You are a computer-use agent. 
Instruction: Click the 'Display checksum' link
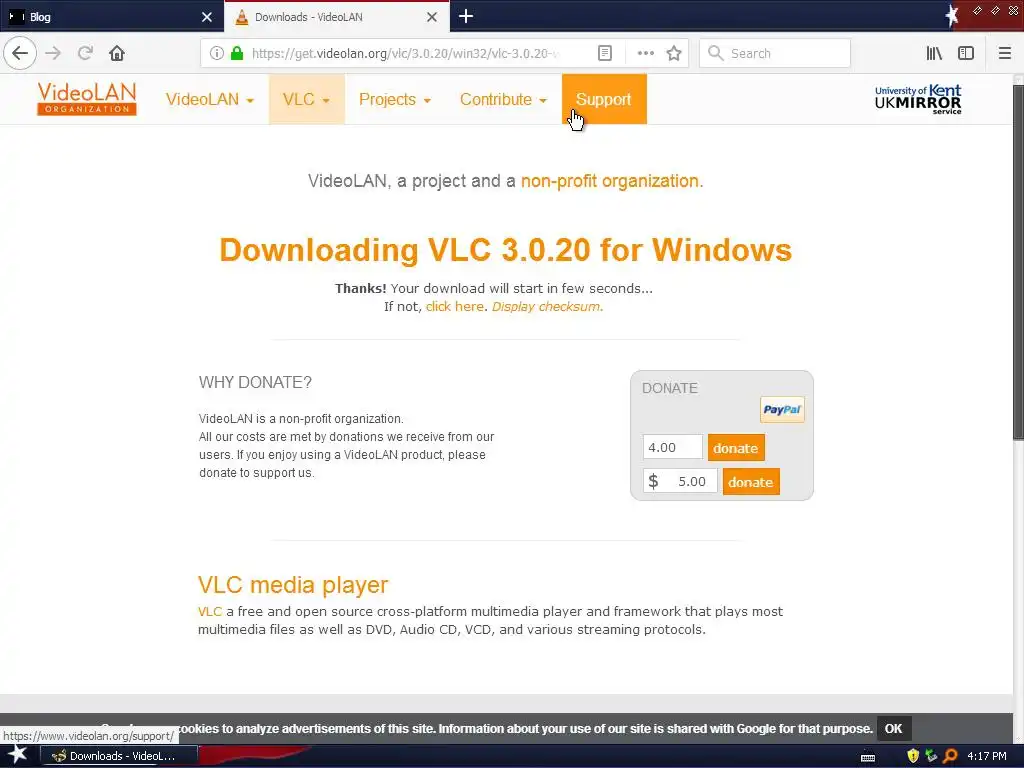pos(546,306)
